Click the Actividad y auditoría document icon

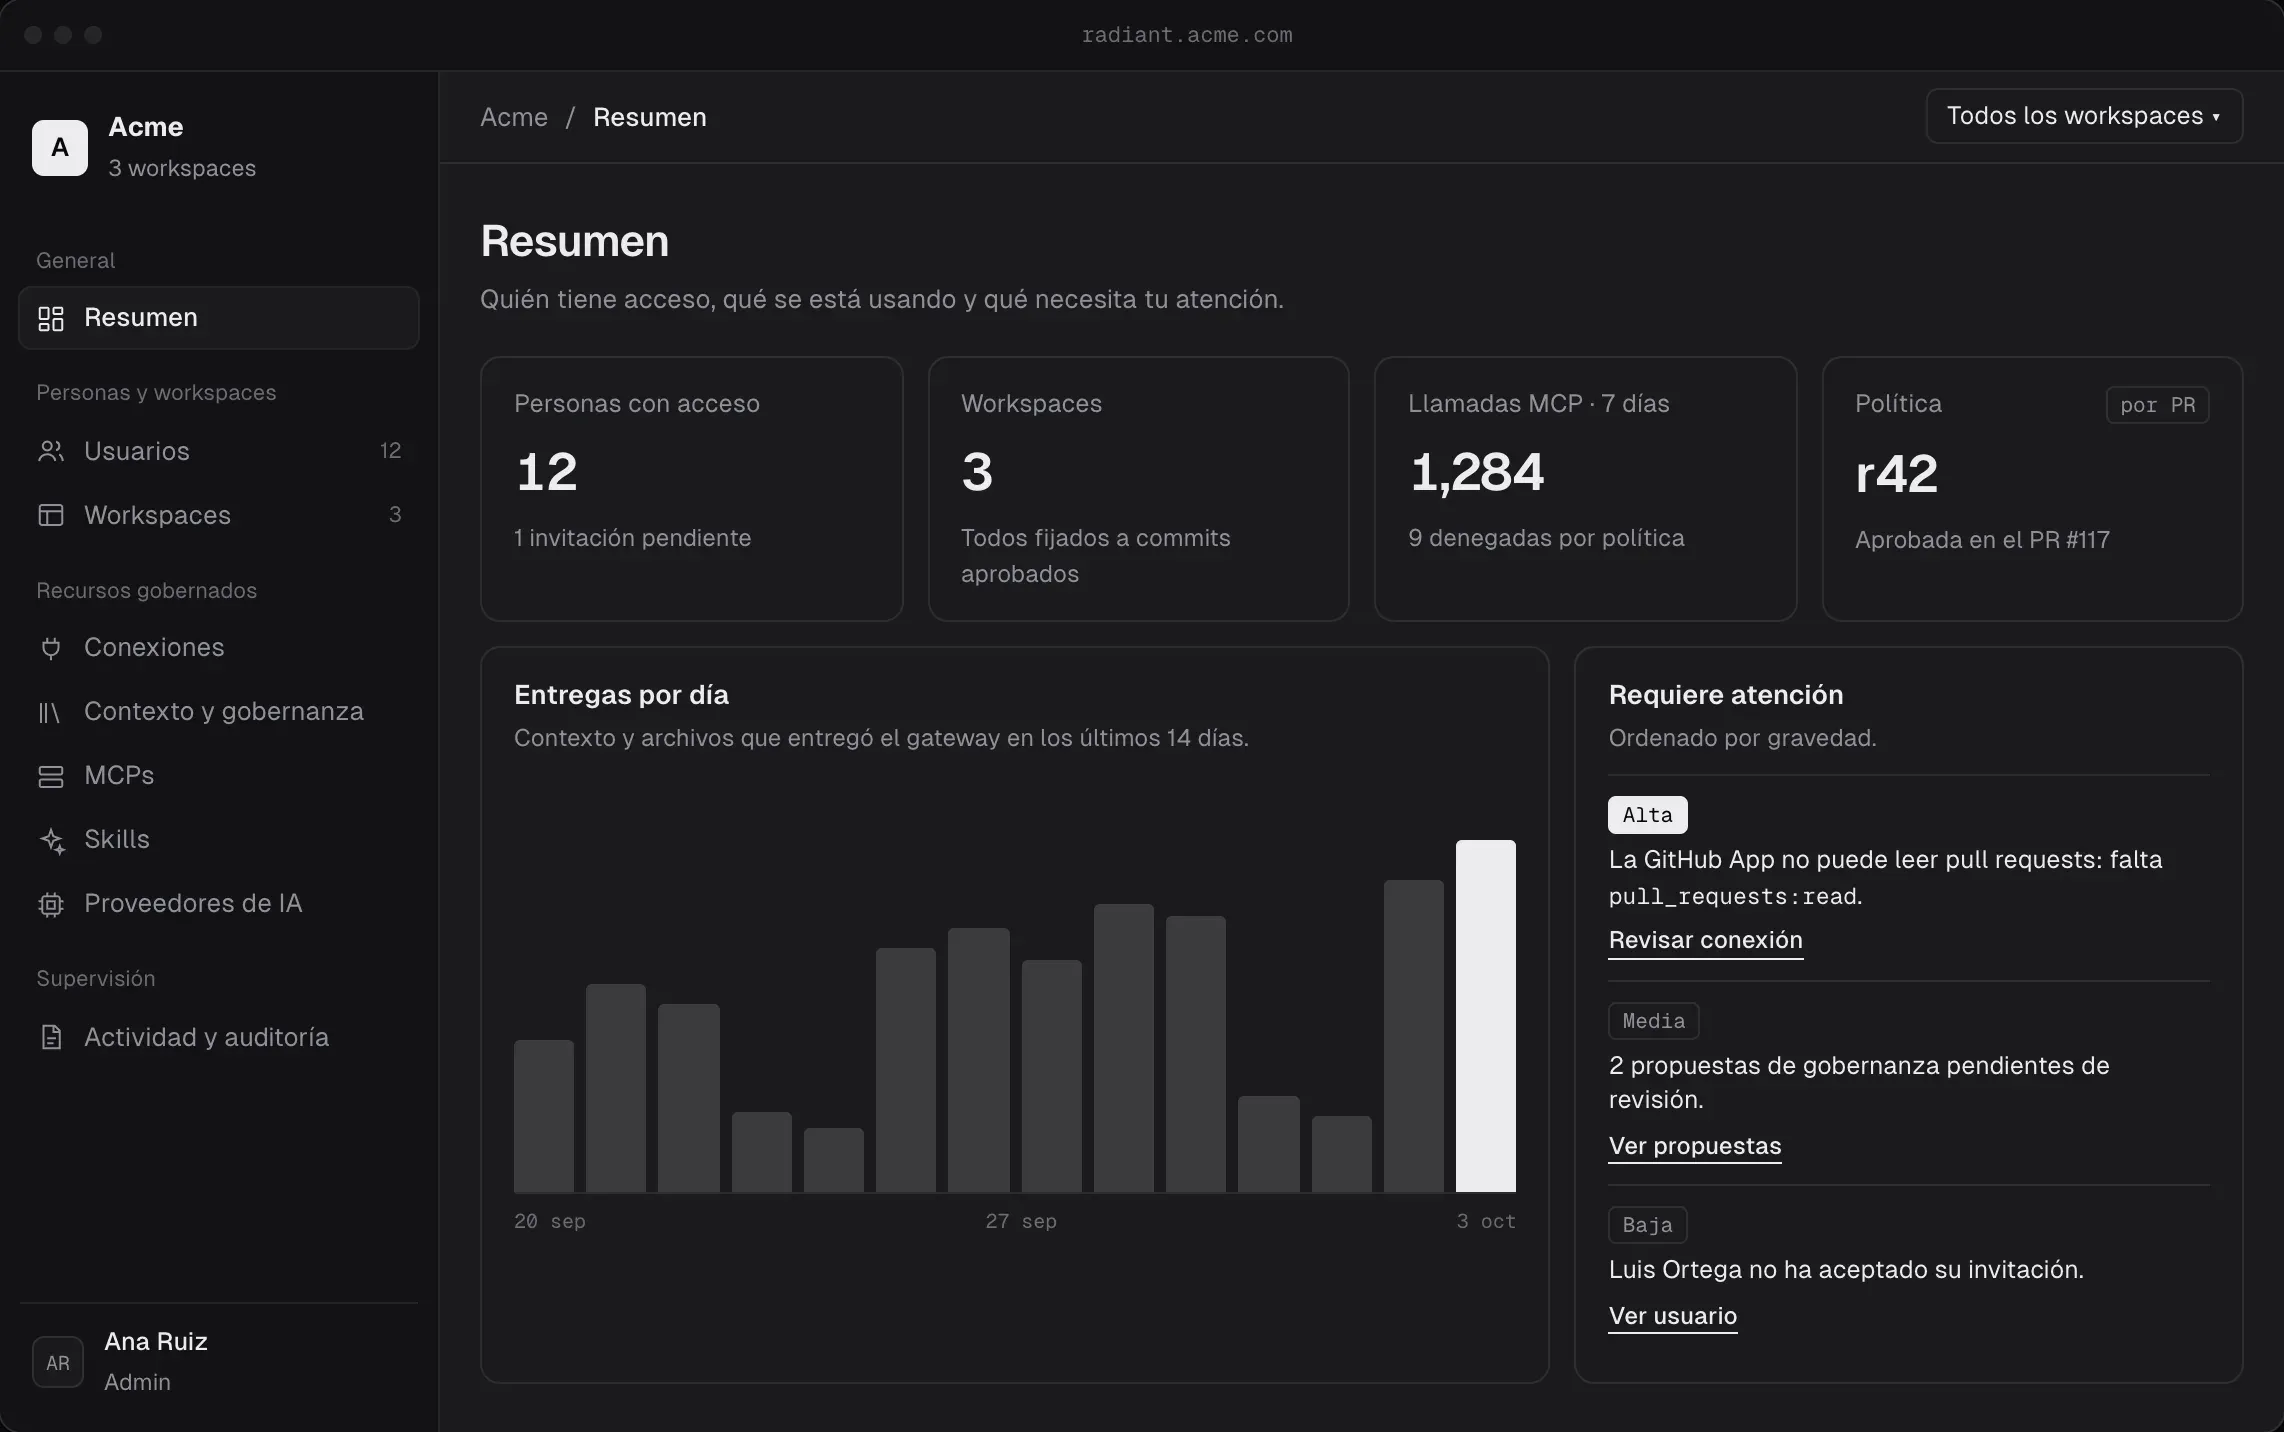tap(51, 1037)
